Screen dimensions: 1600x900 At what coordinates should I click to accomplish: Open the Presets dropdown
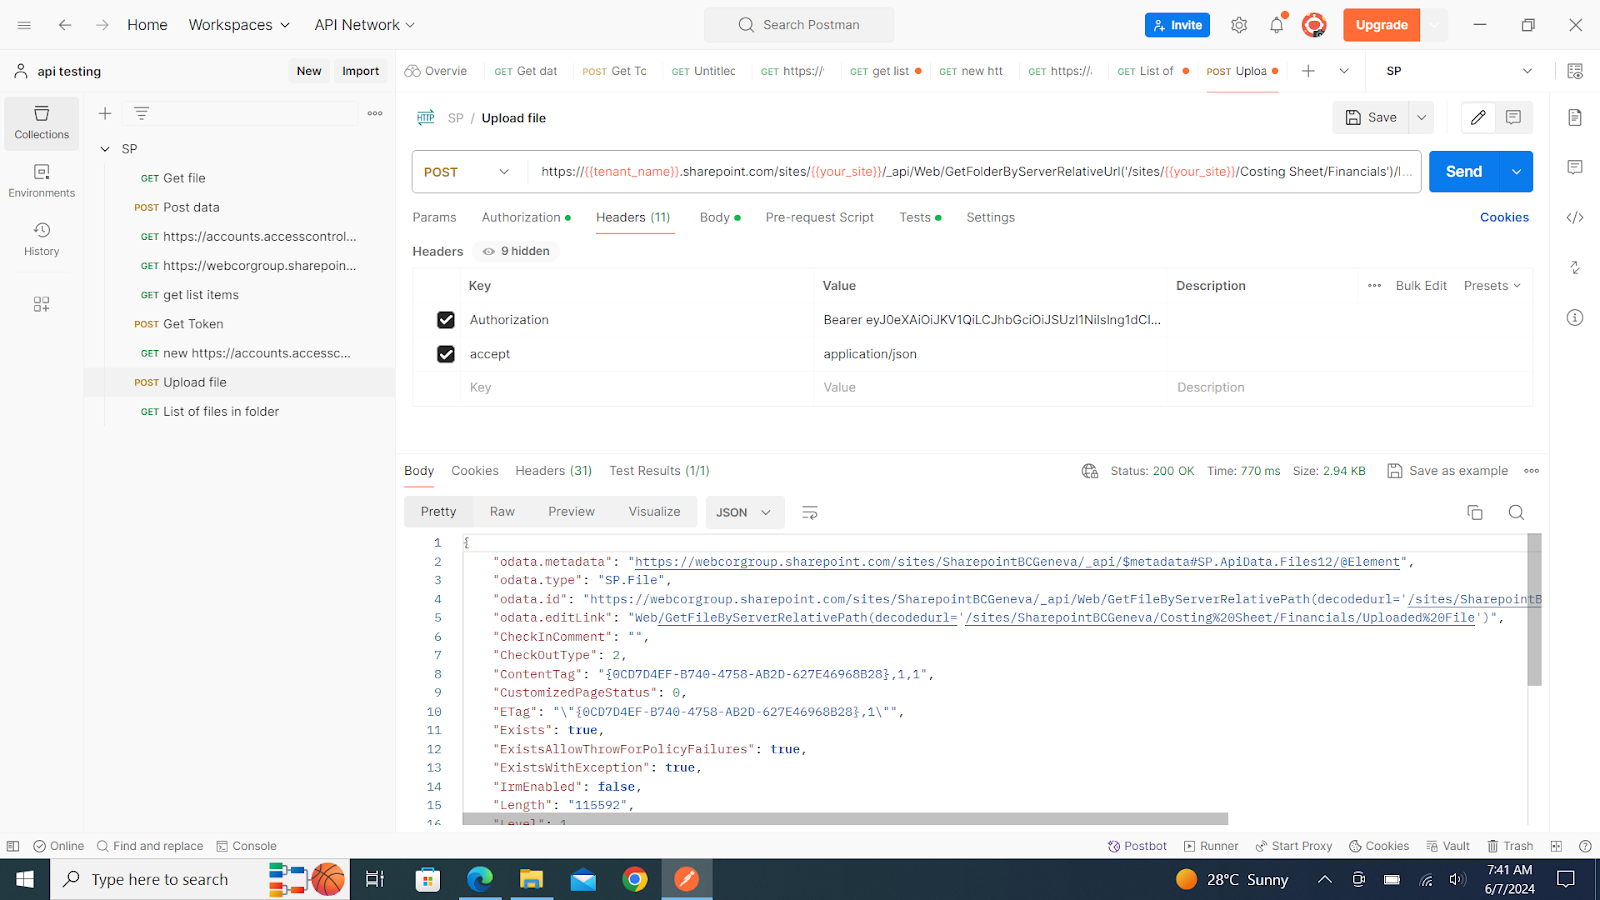pos(1492,286)
